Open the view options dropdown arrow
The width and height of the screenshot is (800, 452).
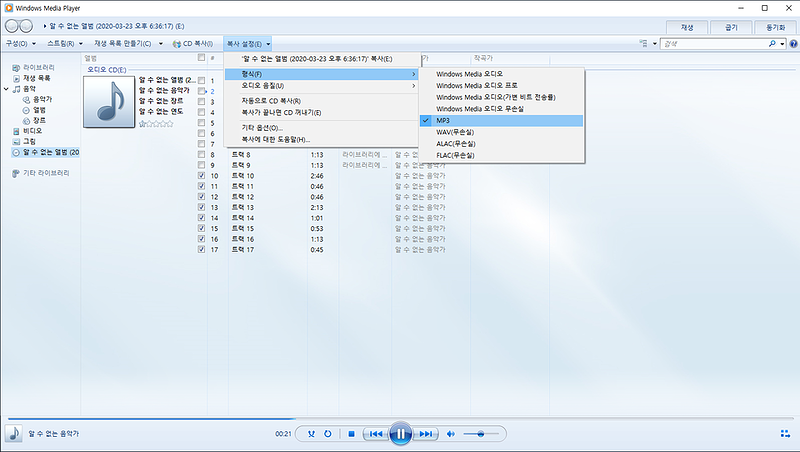point(655,44)
